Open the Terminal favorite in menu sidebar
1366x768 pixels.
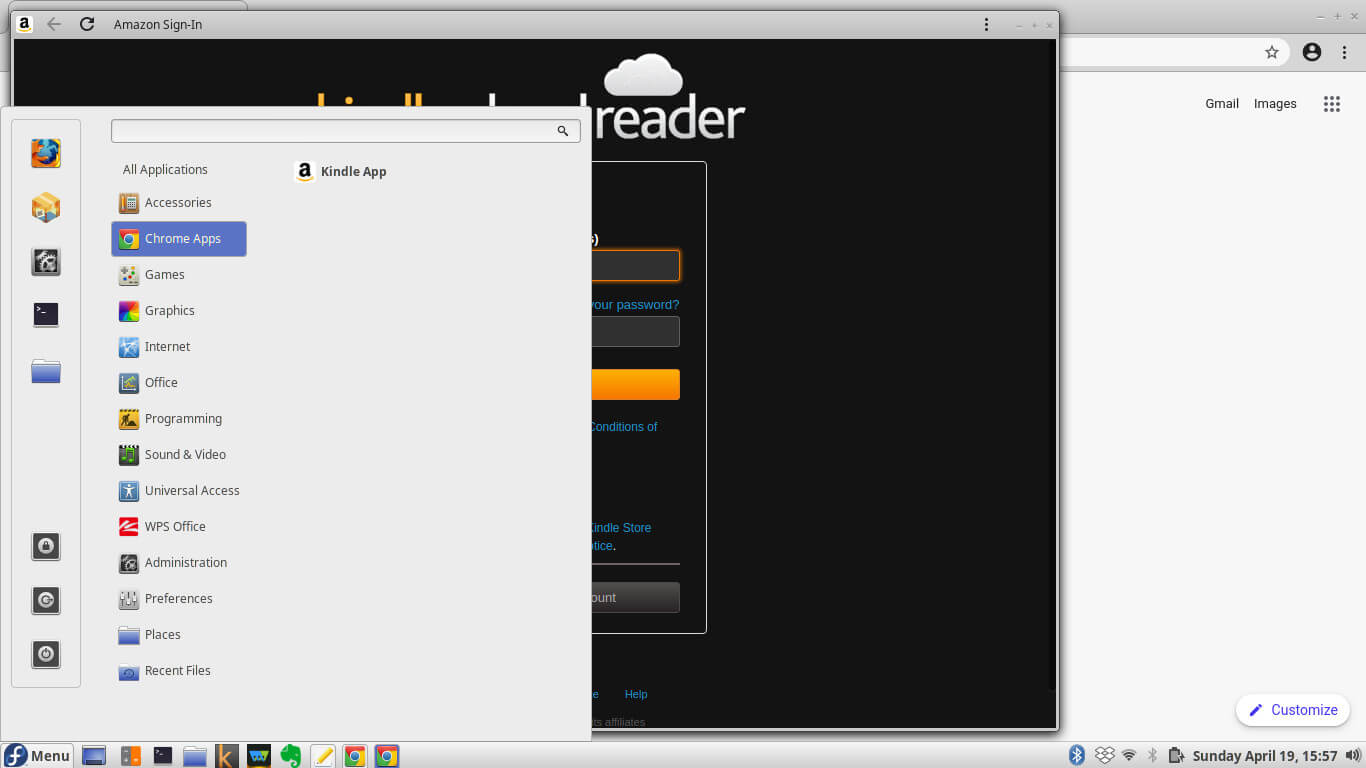pos(46,315)
